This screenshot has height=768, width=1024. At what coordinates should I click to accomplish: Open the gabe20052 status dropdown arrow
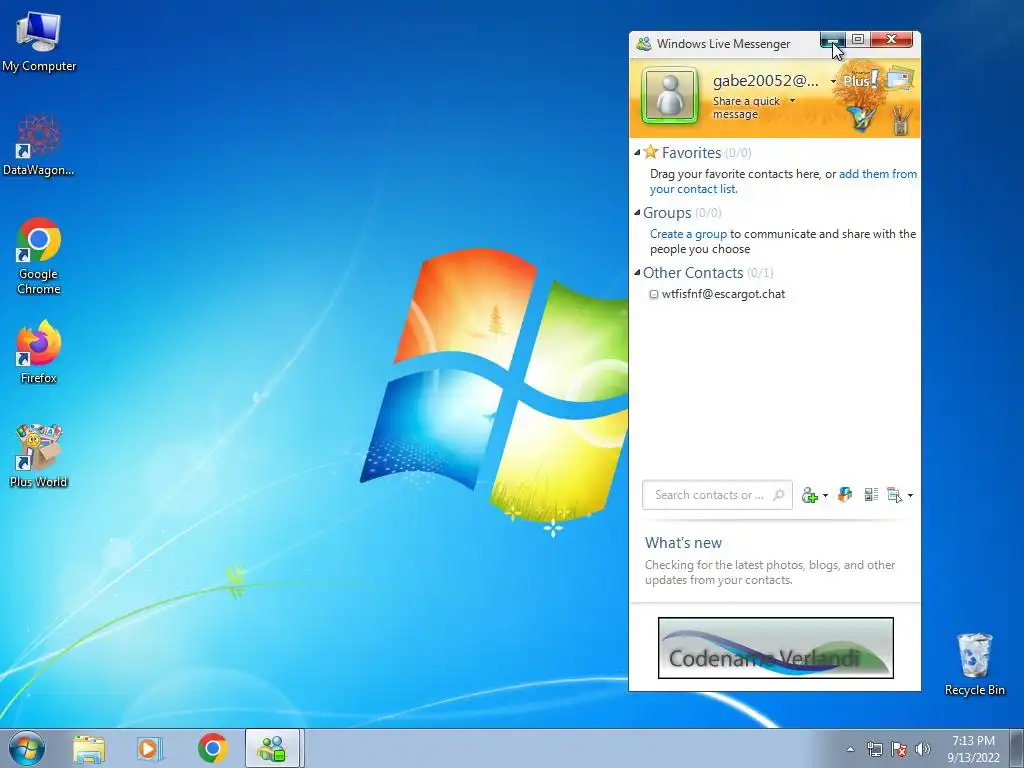pos(833,82)
